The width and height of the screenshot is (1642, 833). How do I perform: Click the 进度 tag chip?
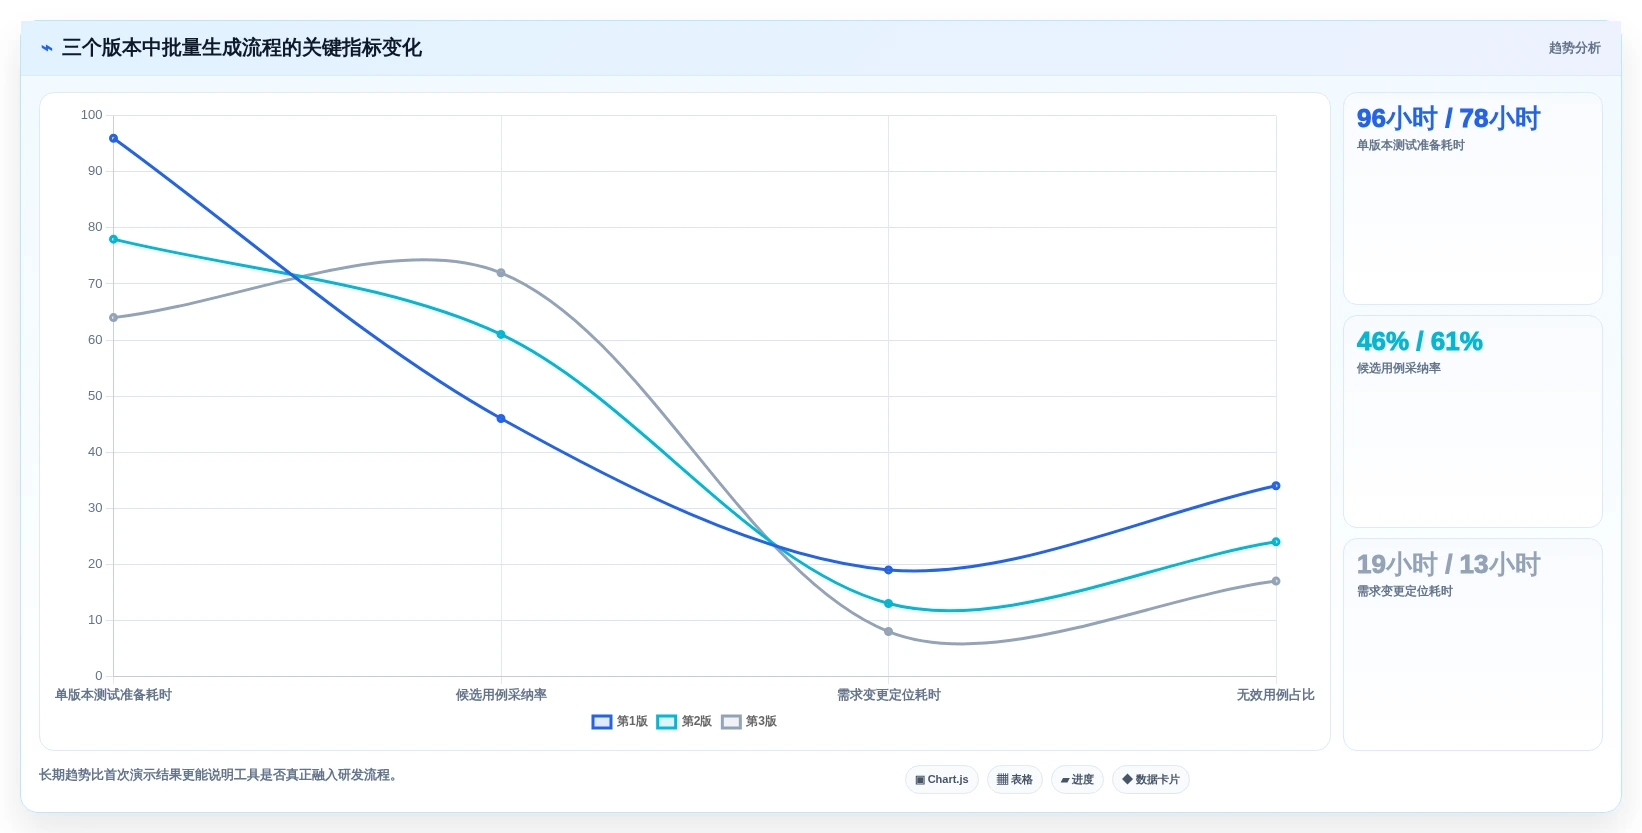1077,780
